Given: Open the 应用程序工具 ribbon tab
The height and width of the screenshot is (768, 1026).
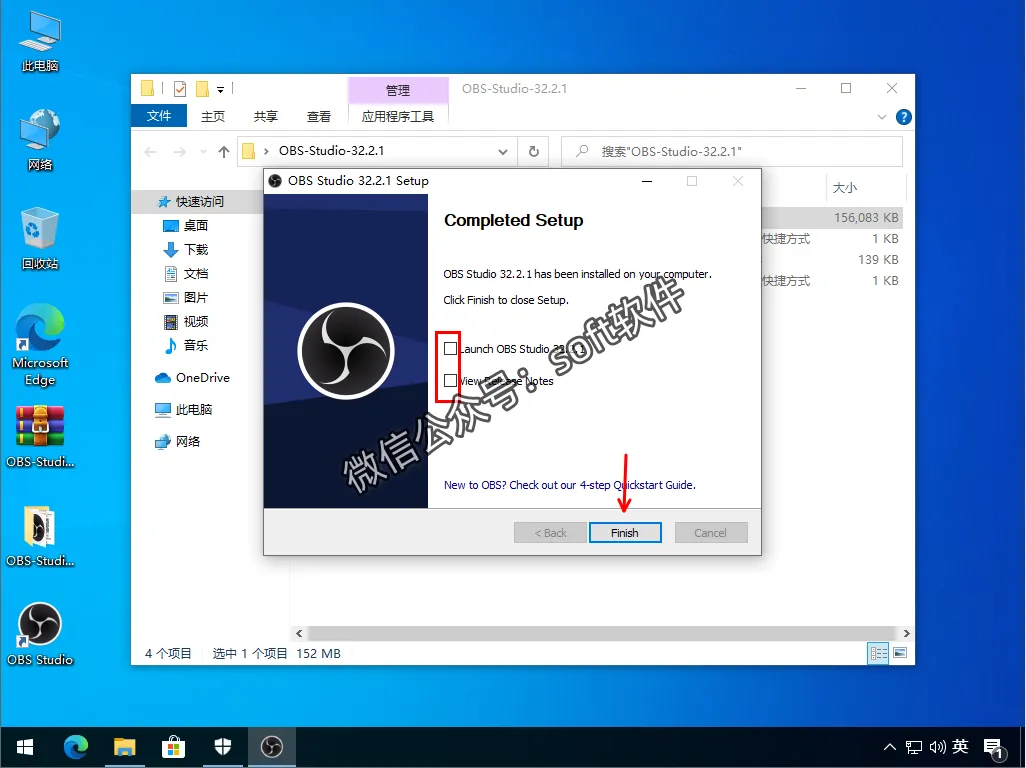Looking at the screenshot, I should tap(398, 116).
